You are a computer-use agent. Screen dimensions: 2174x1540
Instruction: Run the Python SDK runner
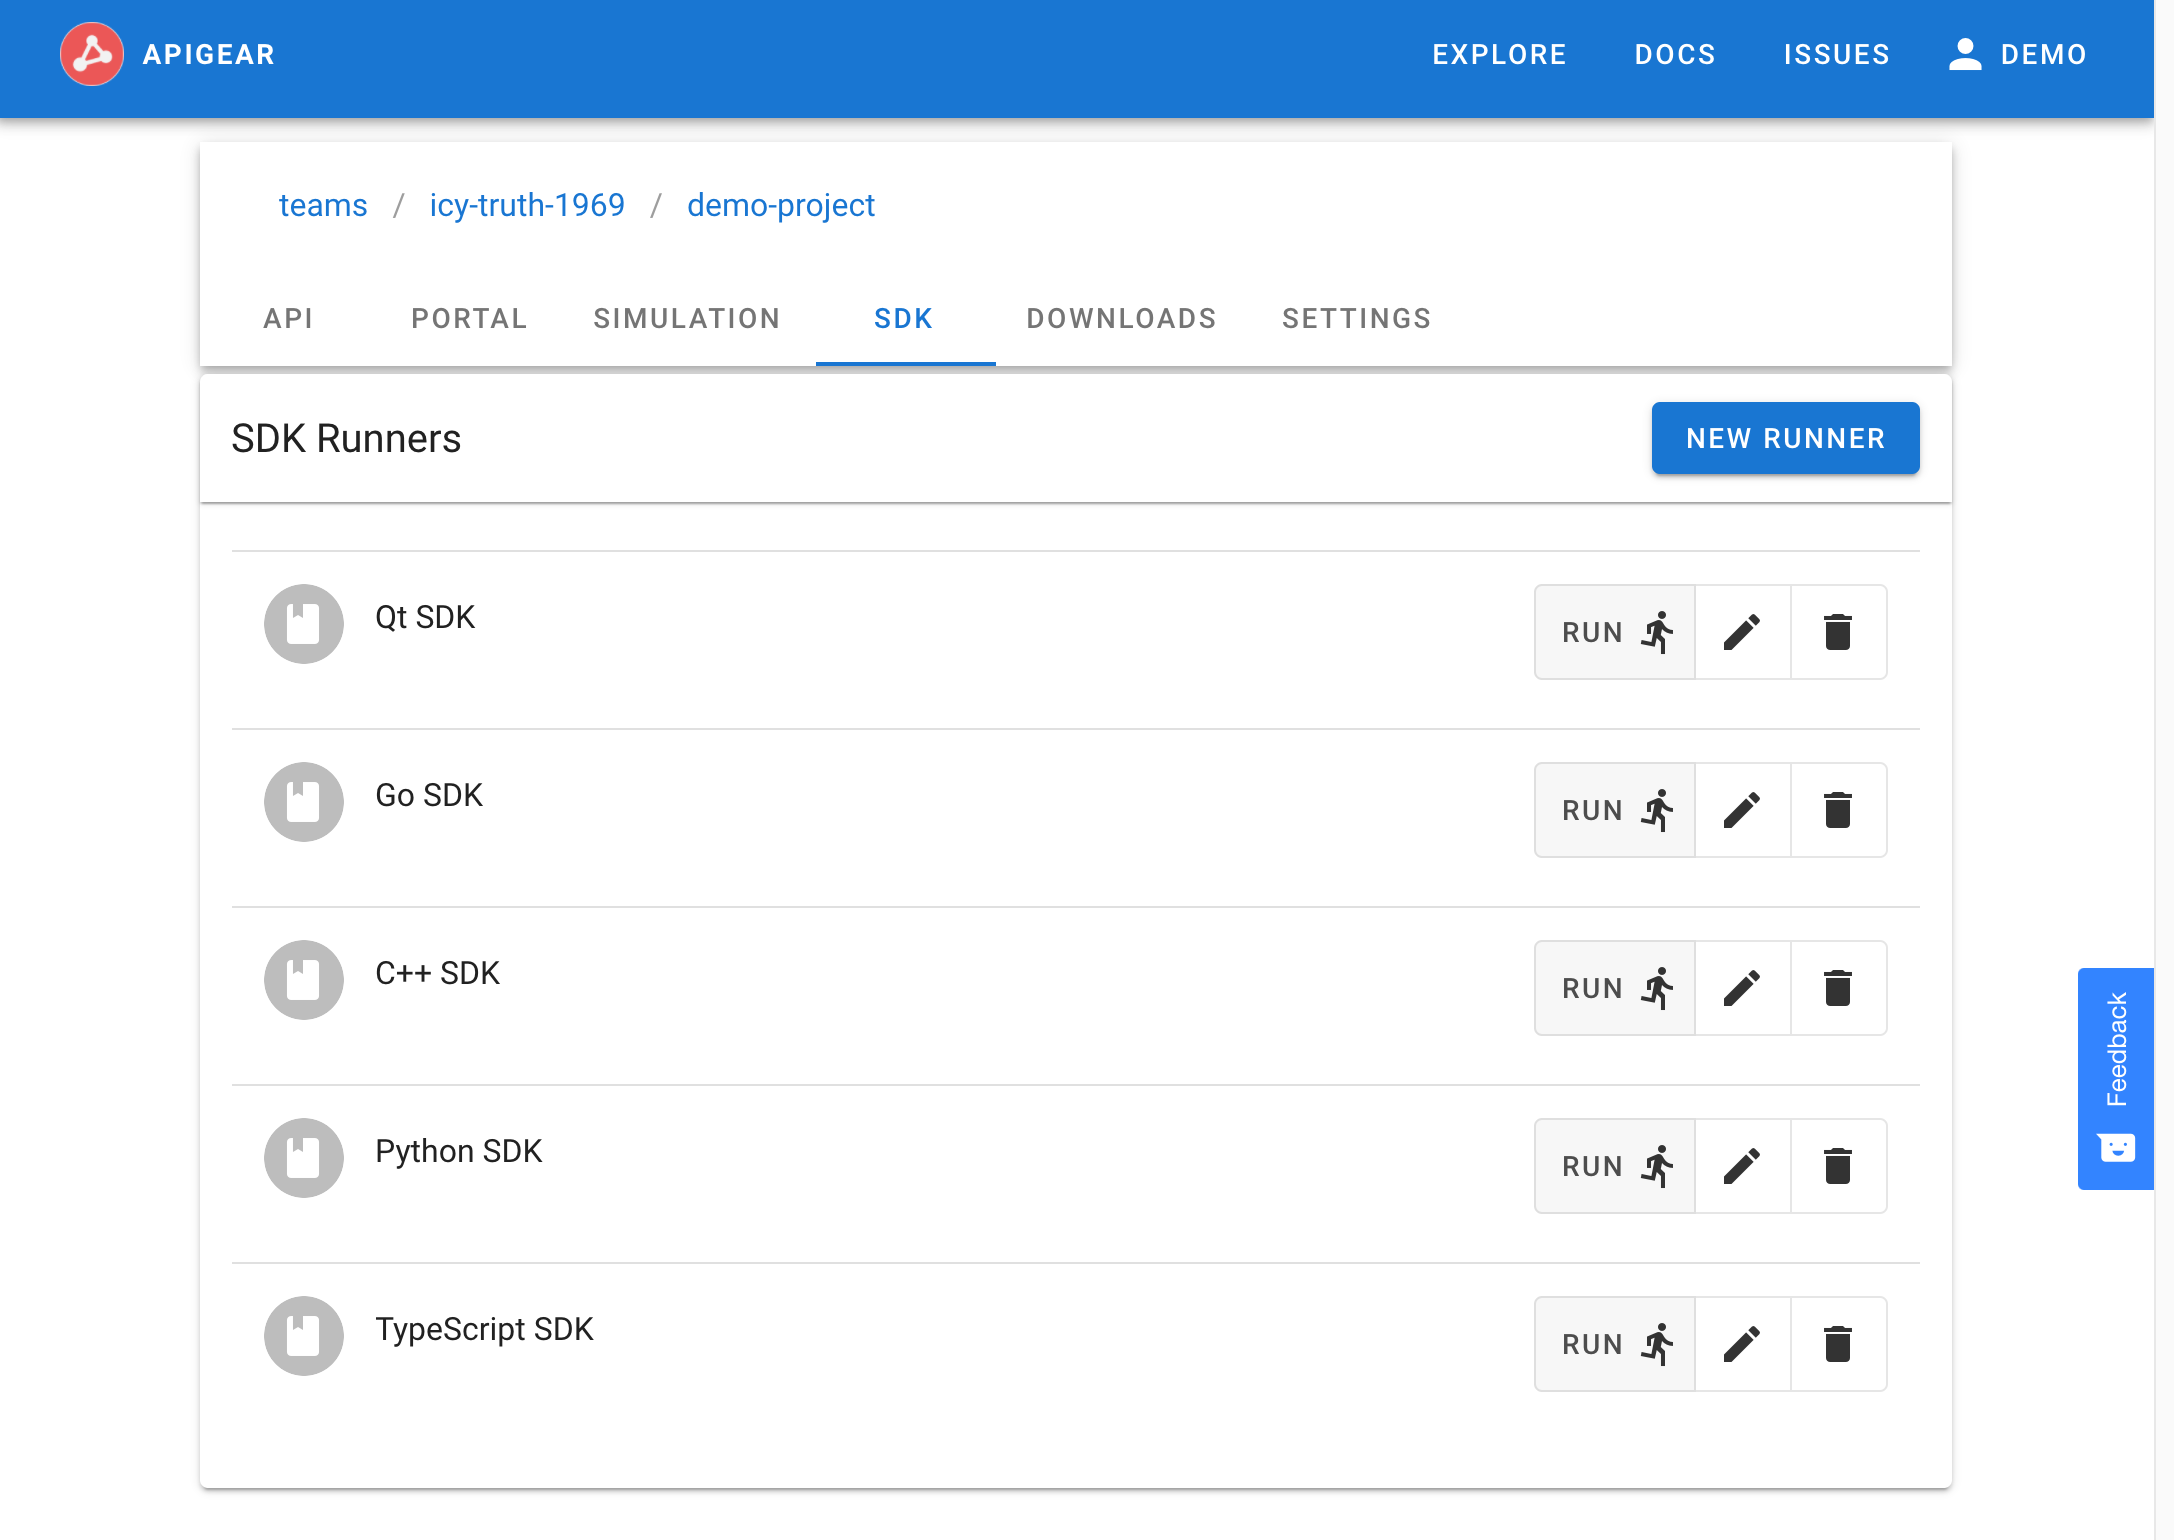coord(1613,1166)
